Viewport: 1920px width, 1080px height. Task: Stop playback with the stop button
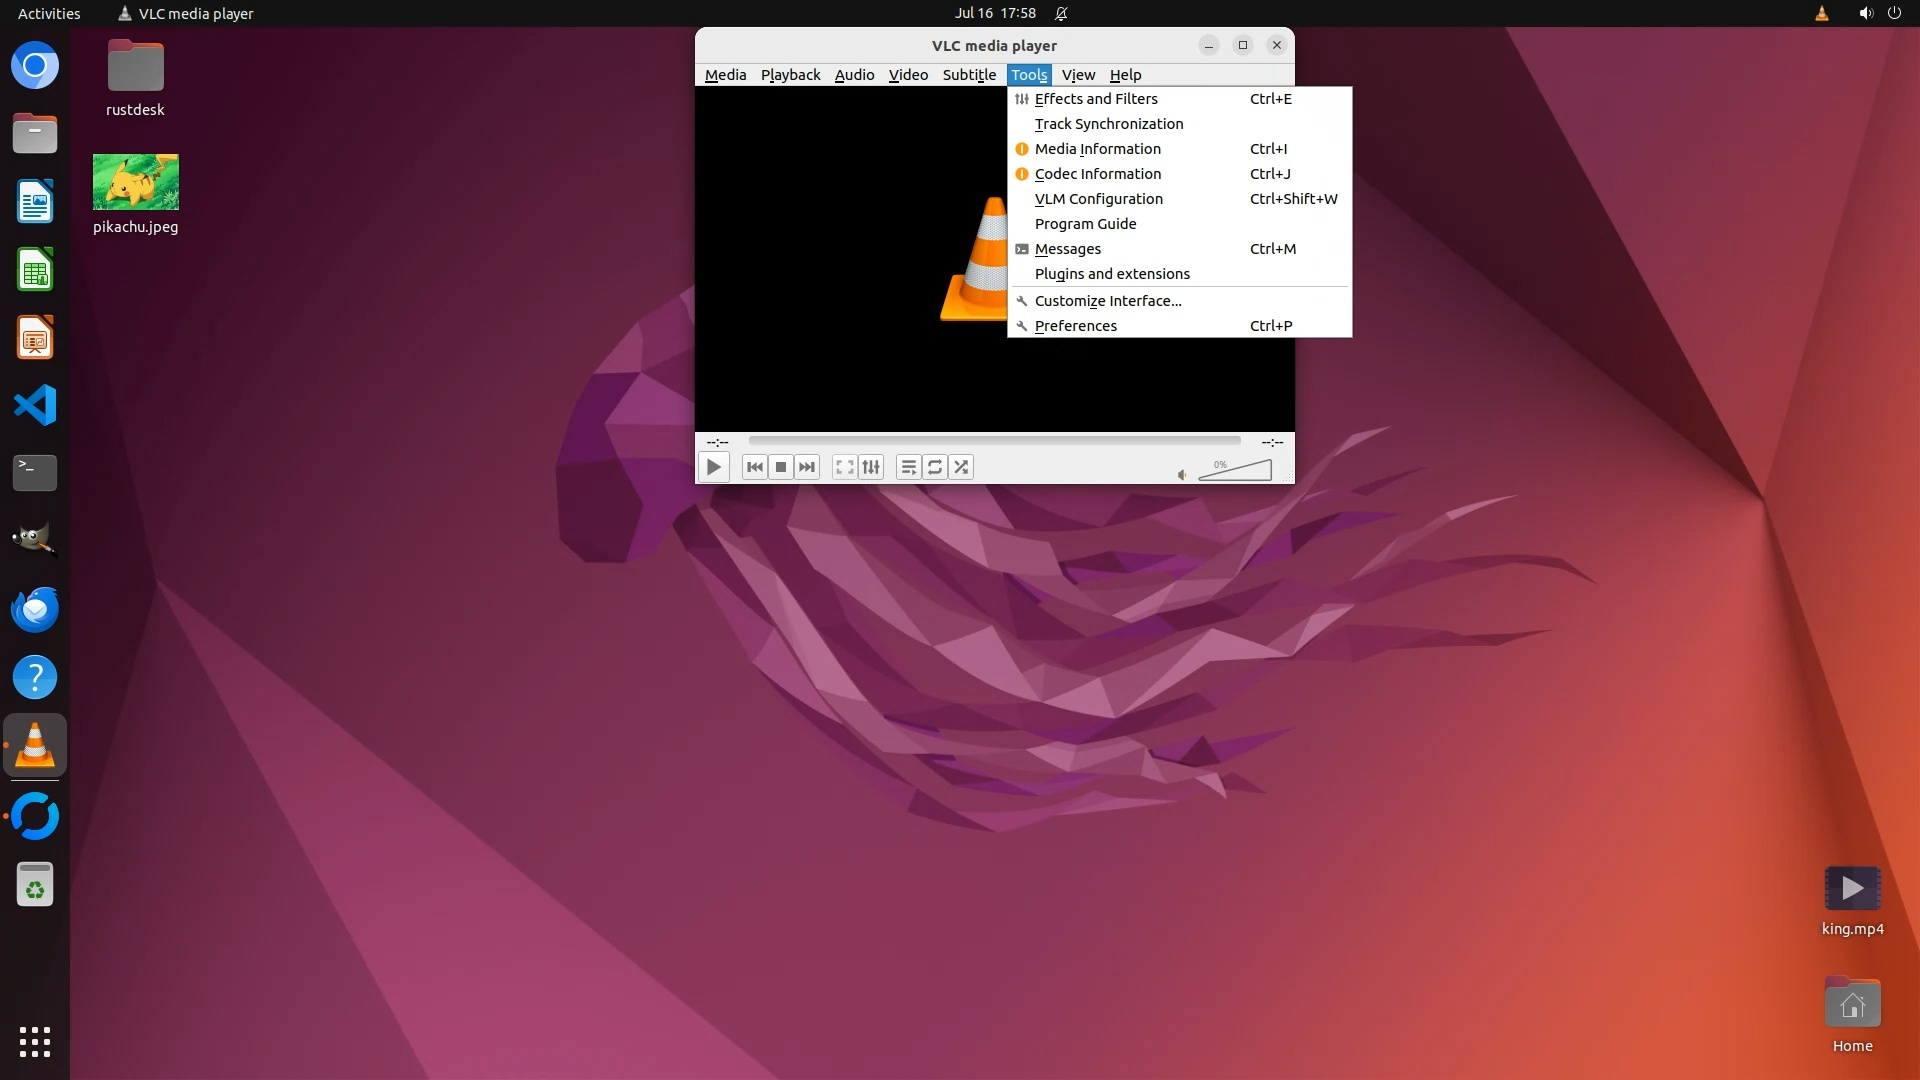[781, 467]
